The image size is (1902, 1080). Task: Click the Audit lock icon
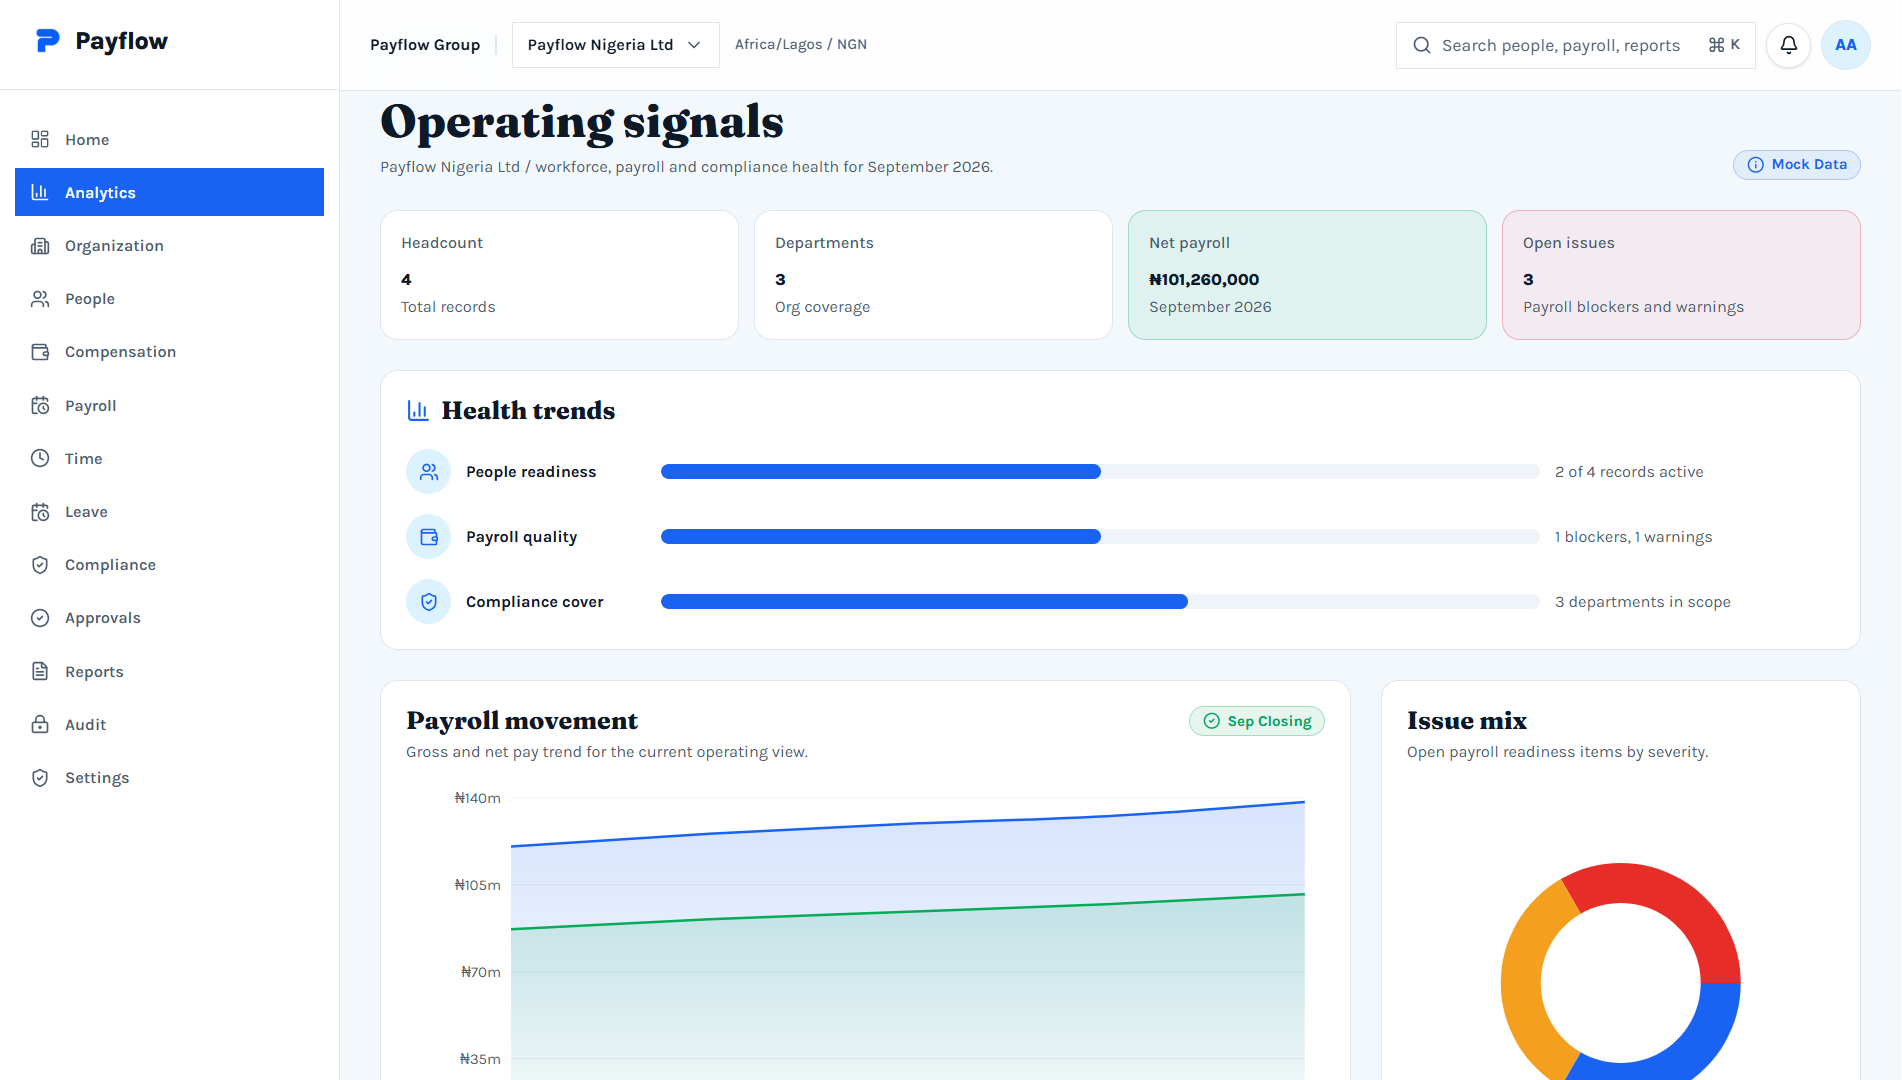40,724
